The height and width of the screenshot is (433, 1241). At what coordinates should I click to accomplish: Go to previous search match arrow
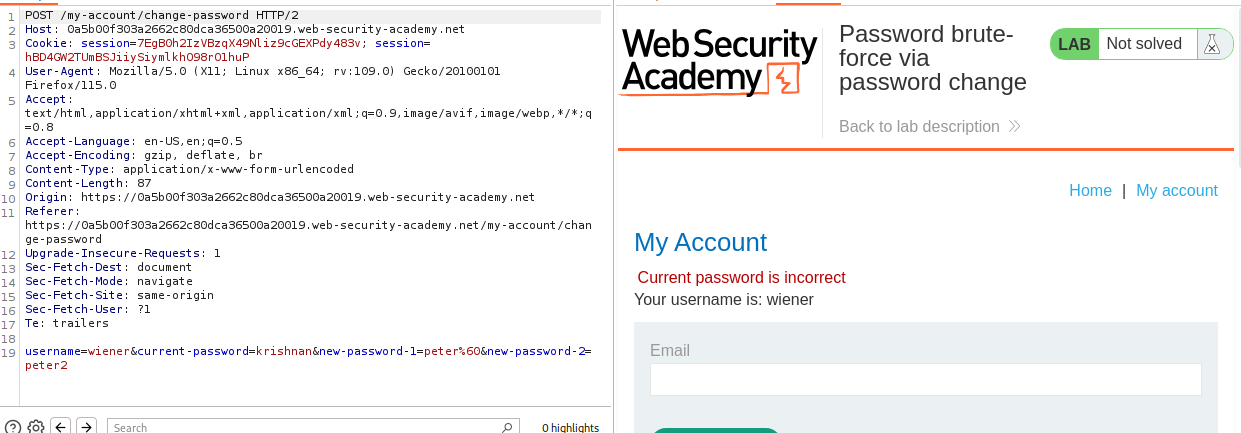[60, 427]
